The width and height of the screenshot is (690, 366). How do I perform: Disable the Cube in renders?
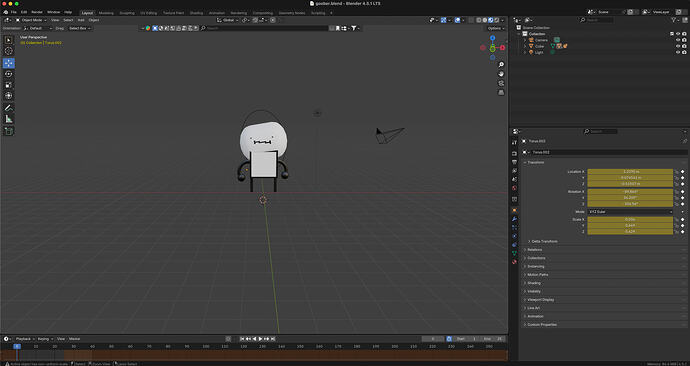684,46
